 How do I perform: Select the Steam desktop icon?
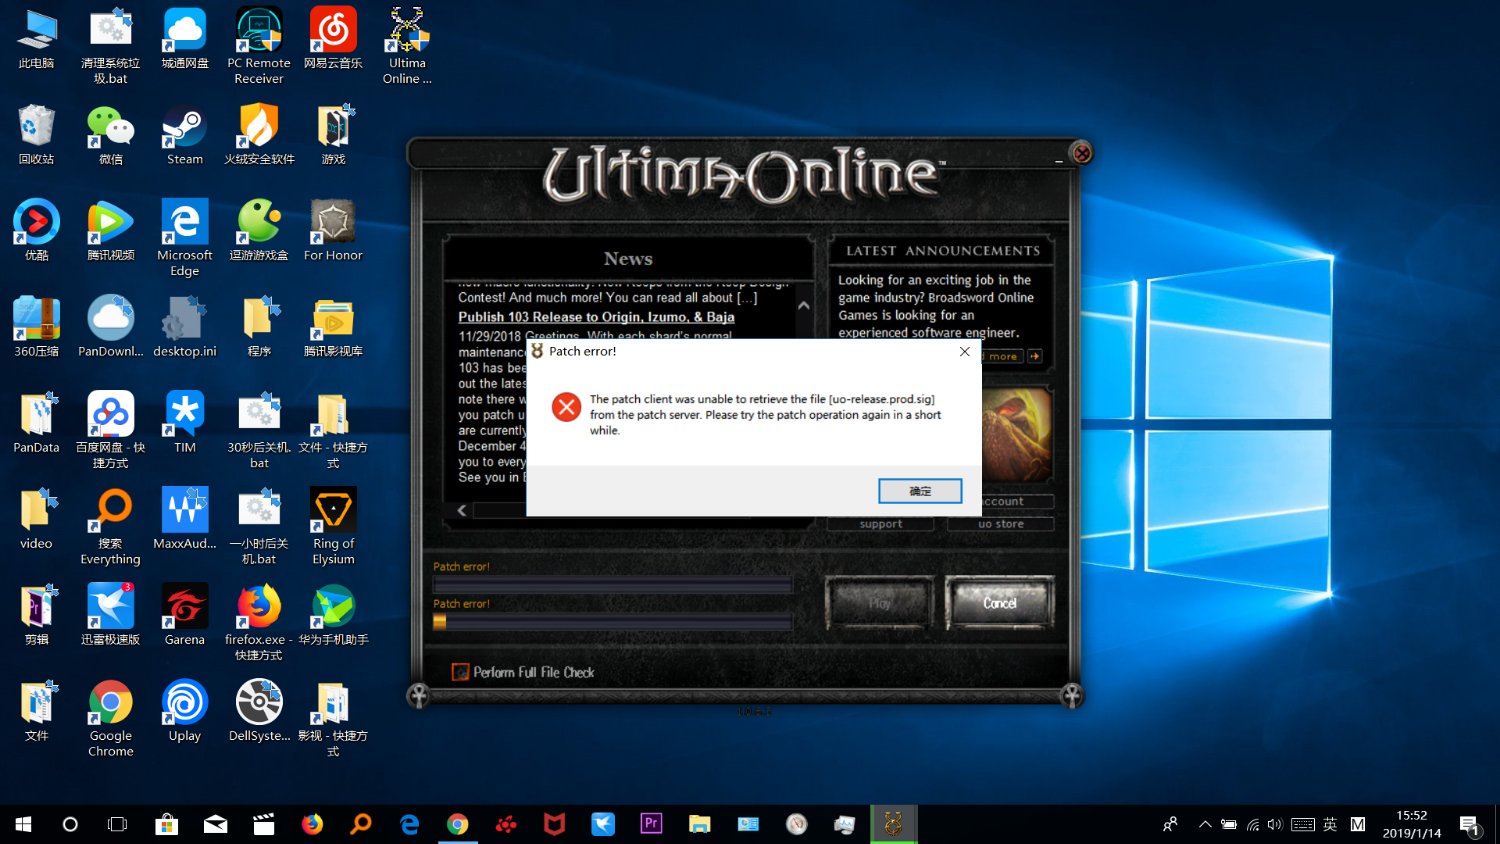click(185, 135)
